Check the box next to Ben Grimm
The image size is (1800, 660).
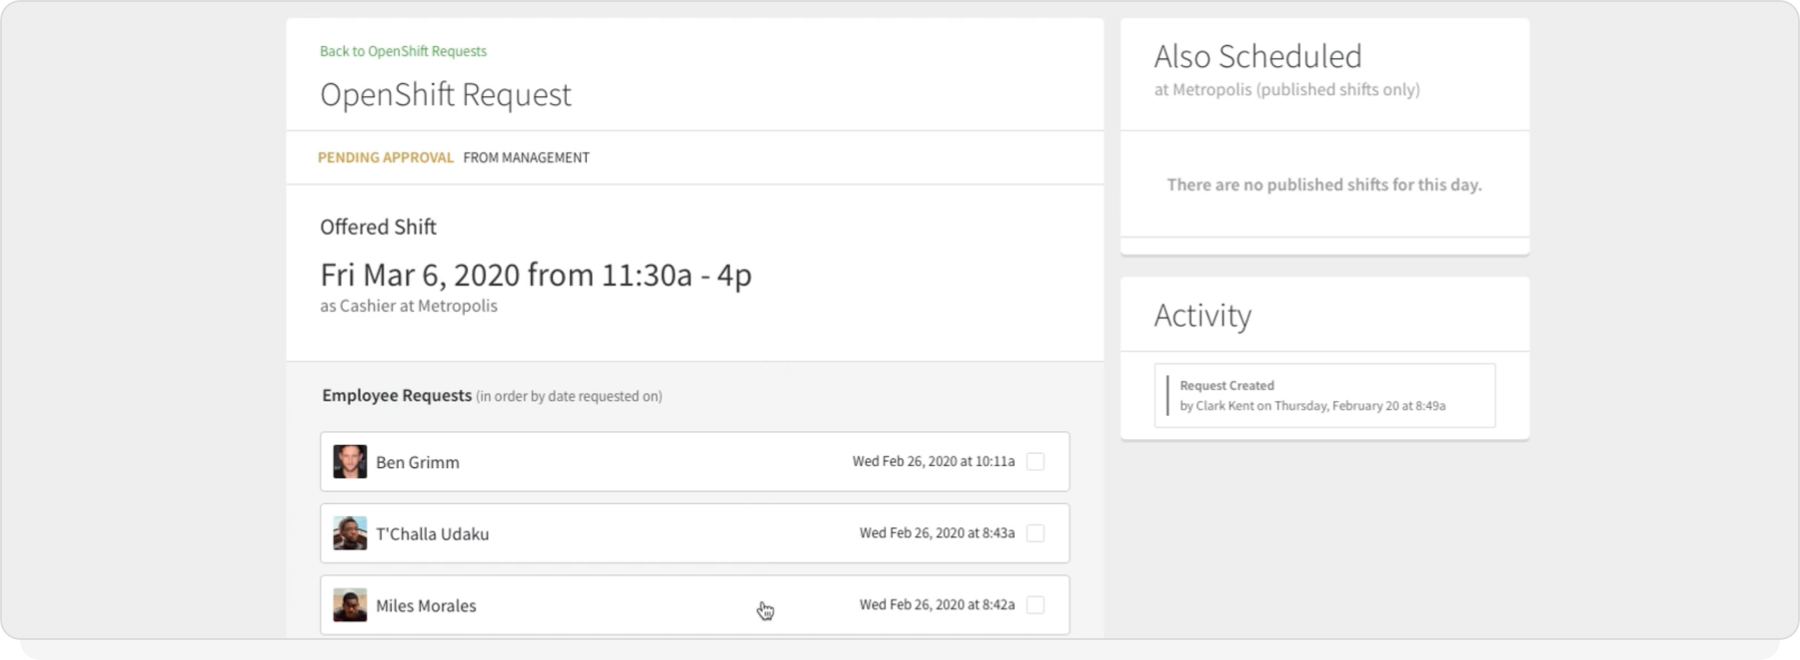[1037, 461]
